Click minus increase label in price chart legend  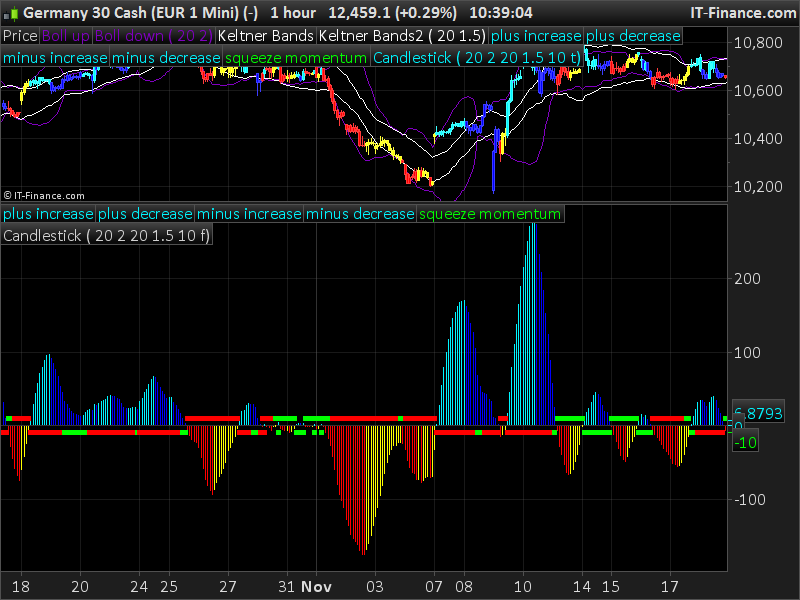(55, 58)
